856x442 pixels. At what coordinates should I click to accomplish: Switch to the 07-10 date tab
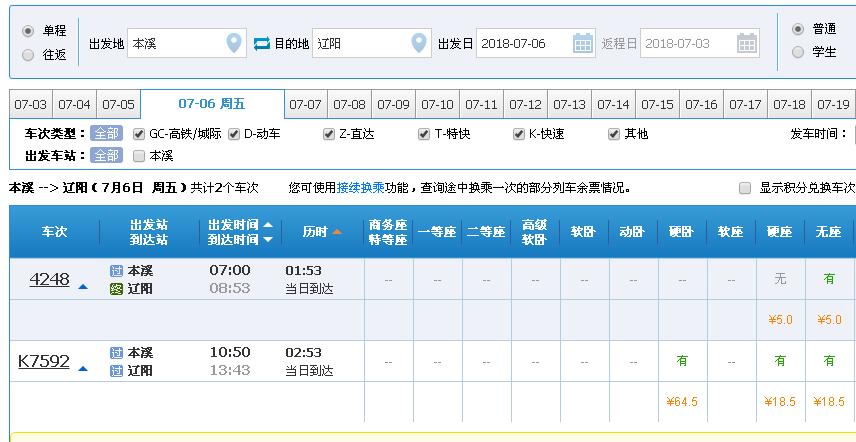pyautogui.click(x=437, y=104)
